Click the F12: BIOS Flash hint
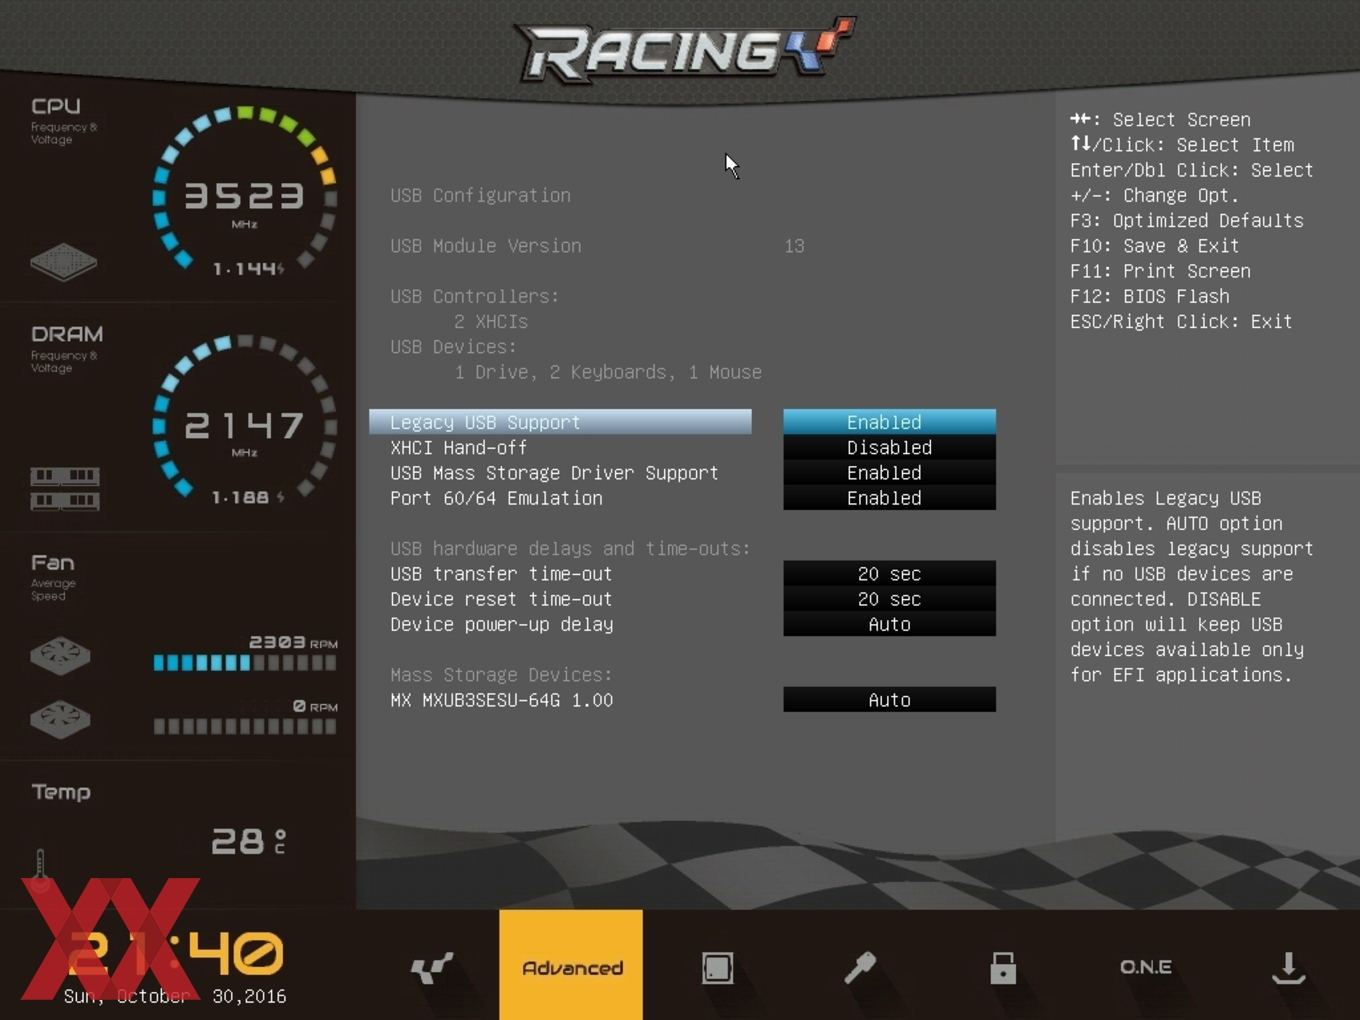The width and height of the screenshot is (1360, 1020). click(1150, 296)
